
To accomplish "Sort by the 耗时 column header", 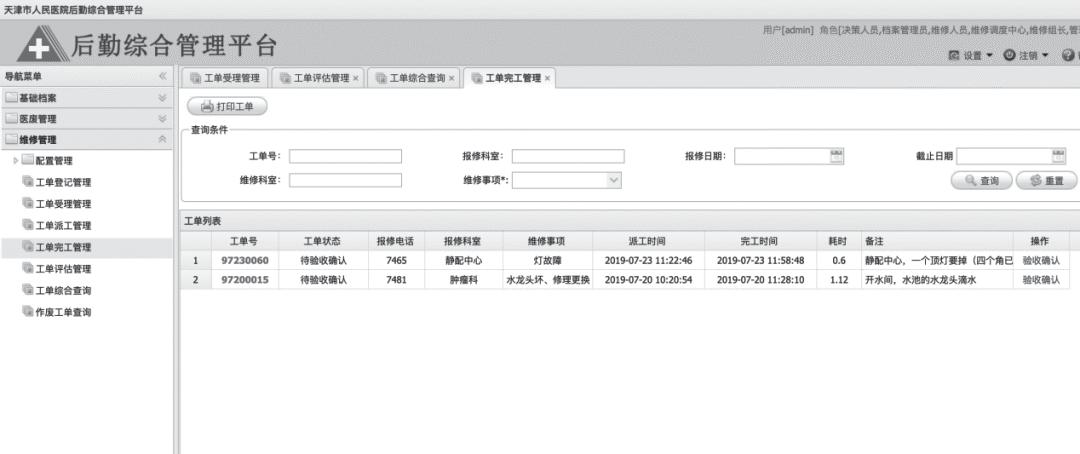I will pos(838,242).
